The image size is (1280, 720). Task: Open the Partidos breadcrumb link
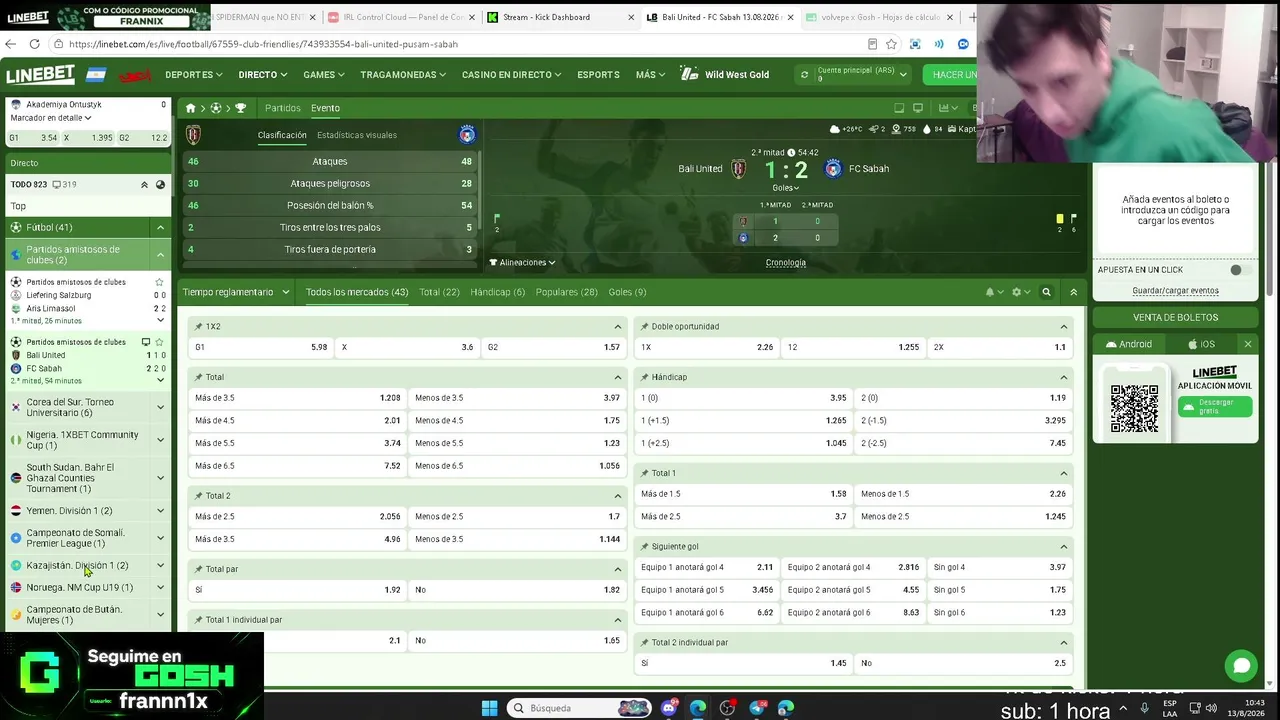point(283,108)
